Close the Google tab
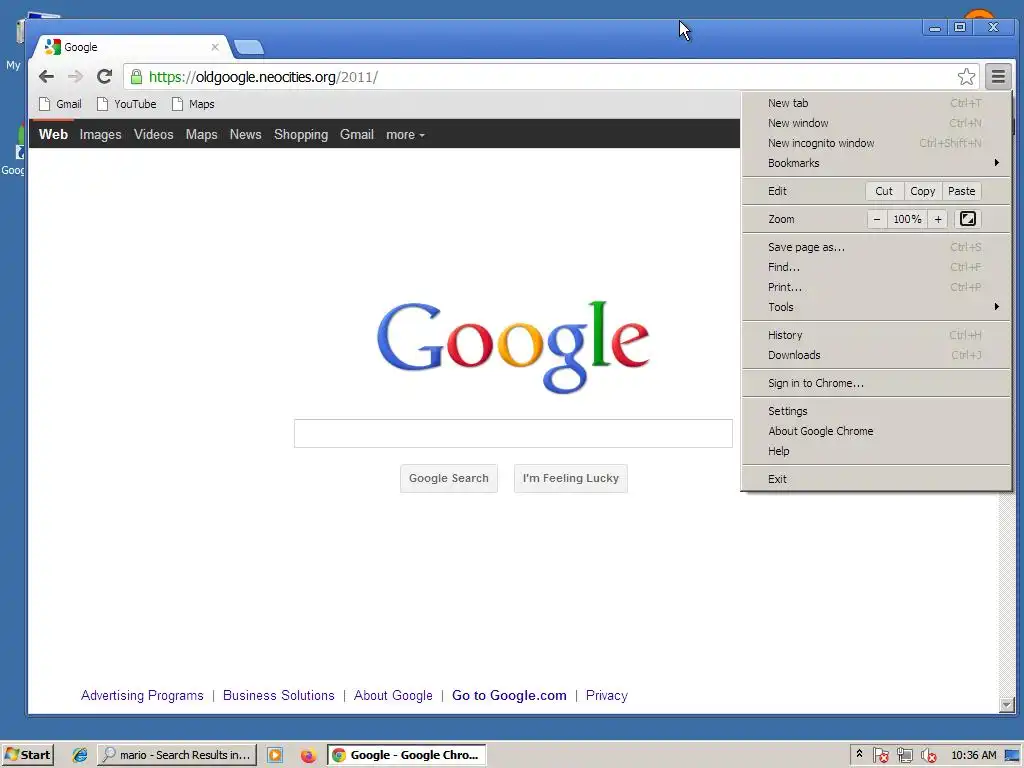This screenshot has height=768, width=1024. [215, 47]
